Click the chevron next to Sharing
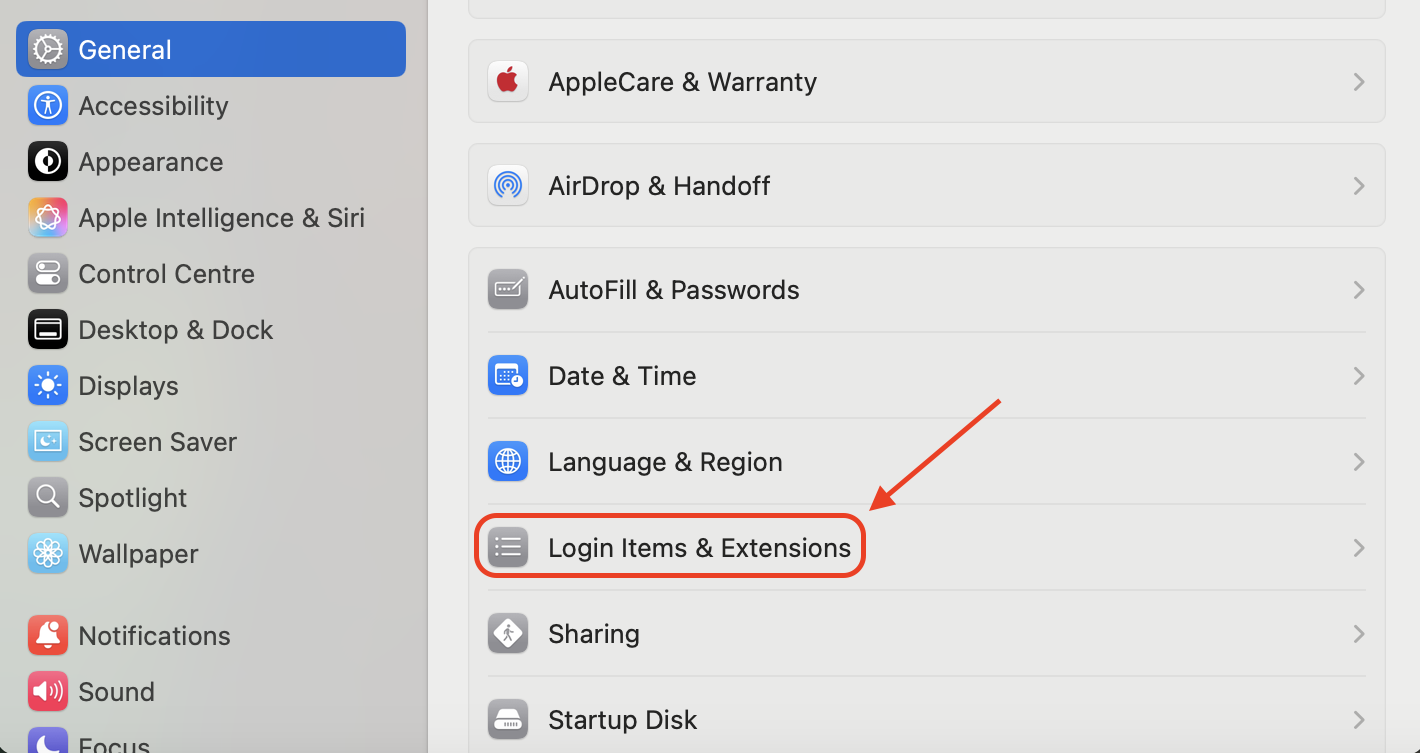1420x753 pixels. (1358, 633)
